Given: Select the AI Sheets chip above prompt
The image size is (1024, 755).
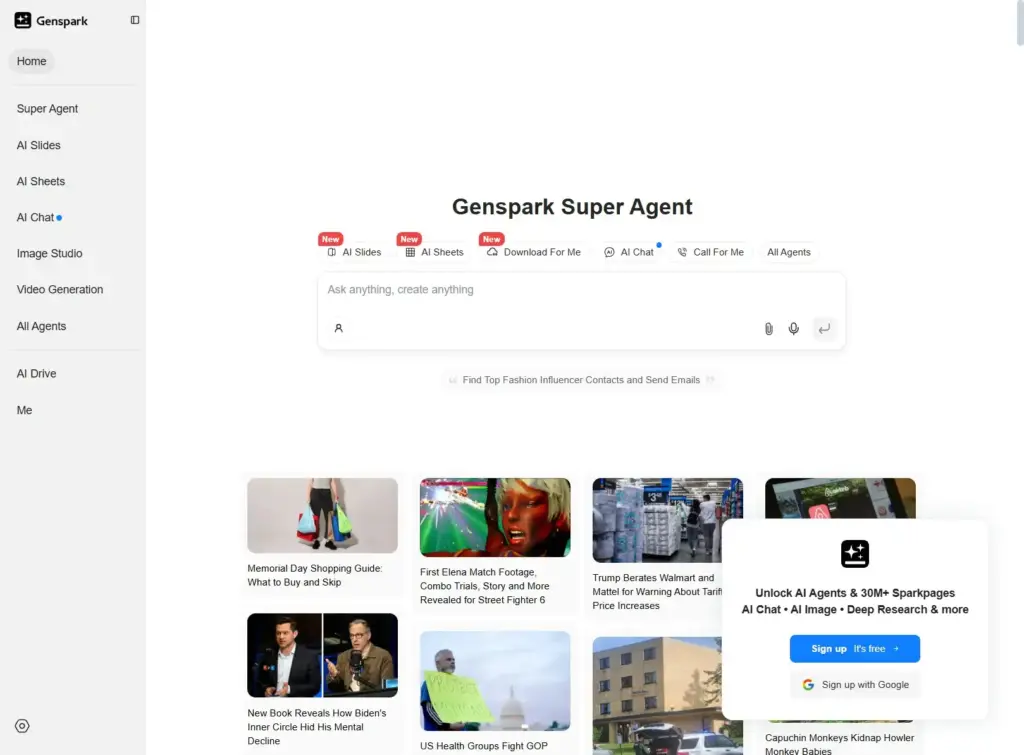Looking at the screenshot, I should 434,252.
